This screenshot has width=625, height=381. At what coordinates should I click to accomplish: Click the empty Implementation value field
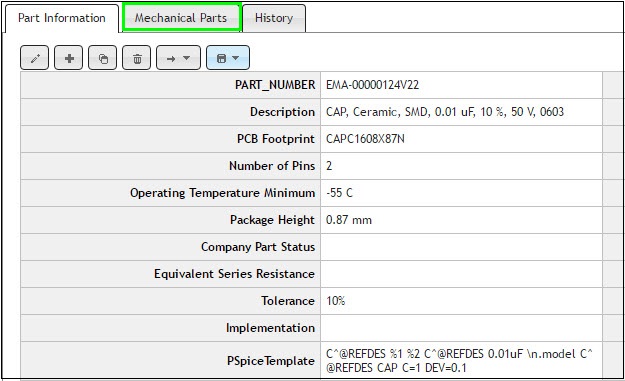click(461, 328)
